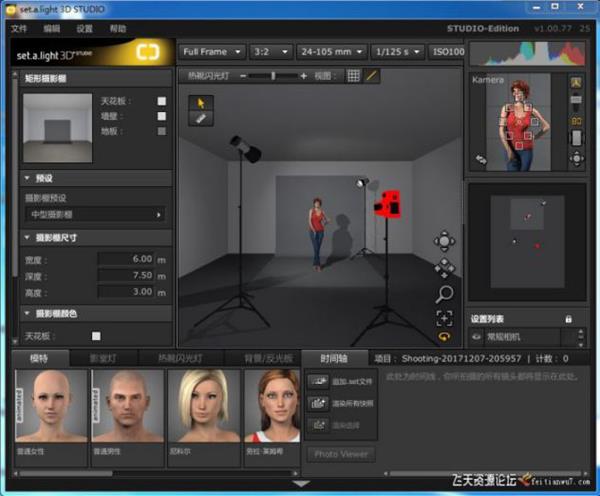
Task: Click the orange reset view arrow
Action: pyautogui.click(x=444, y=337)
